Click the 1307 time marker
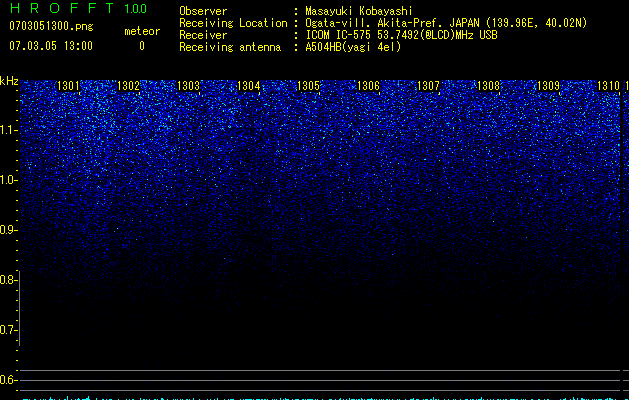The height and width of the screenshot is (400, 629). pyautogui.click(x=428, y=86)
